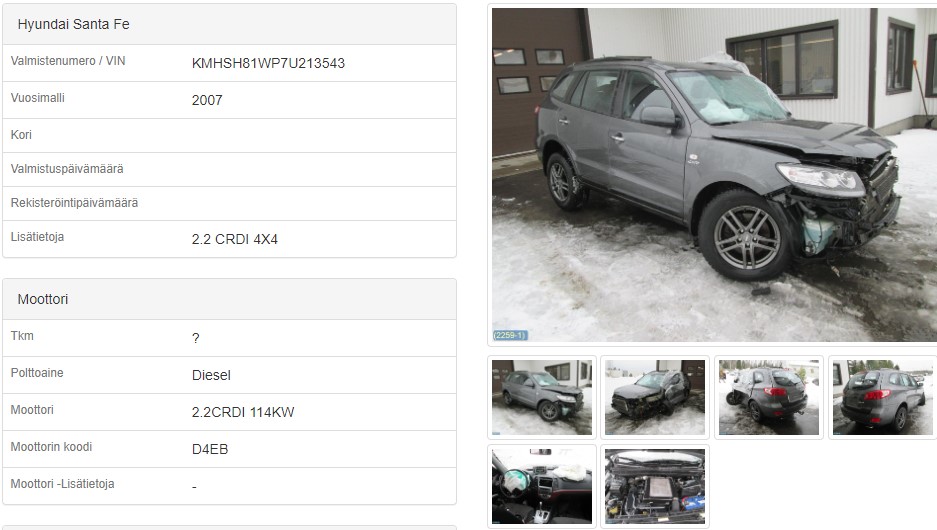
Task: Select the crushed front-end thumbnail
Action: (x=655, y=397)
